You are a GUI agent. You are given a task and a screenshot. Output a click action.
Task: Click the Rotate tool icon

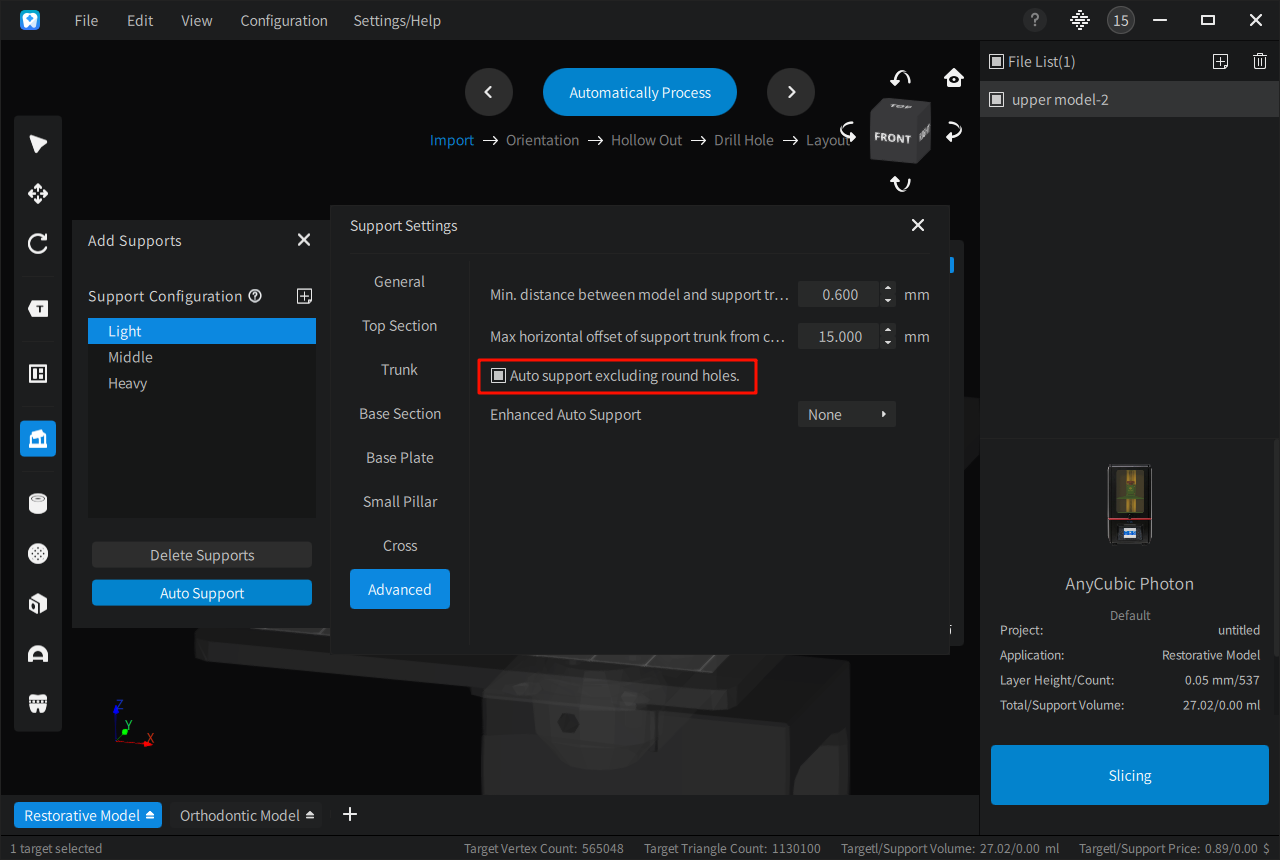coord(38,243)
